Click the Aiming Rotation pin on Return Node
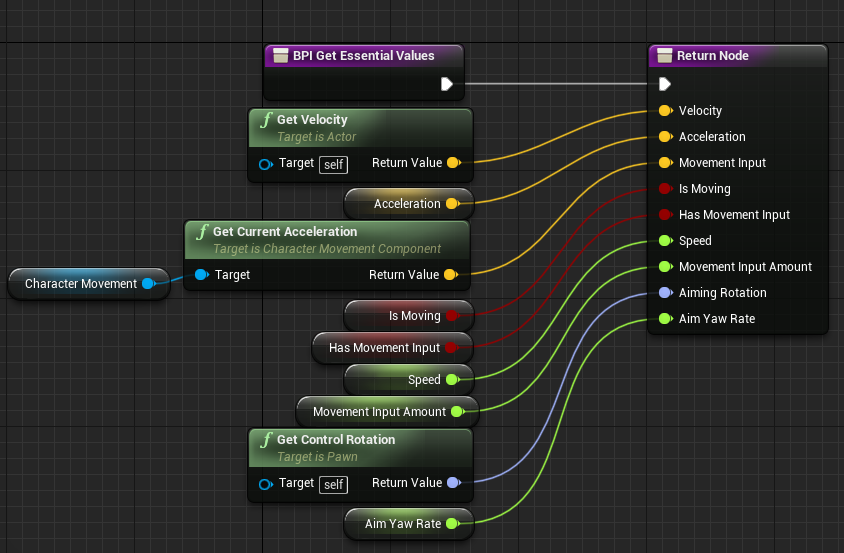This screenshot has height=553, width=844. (664, 293)
